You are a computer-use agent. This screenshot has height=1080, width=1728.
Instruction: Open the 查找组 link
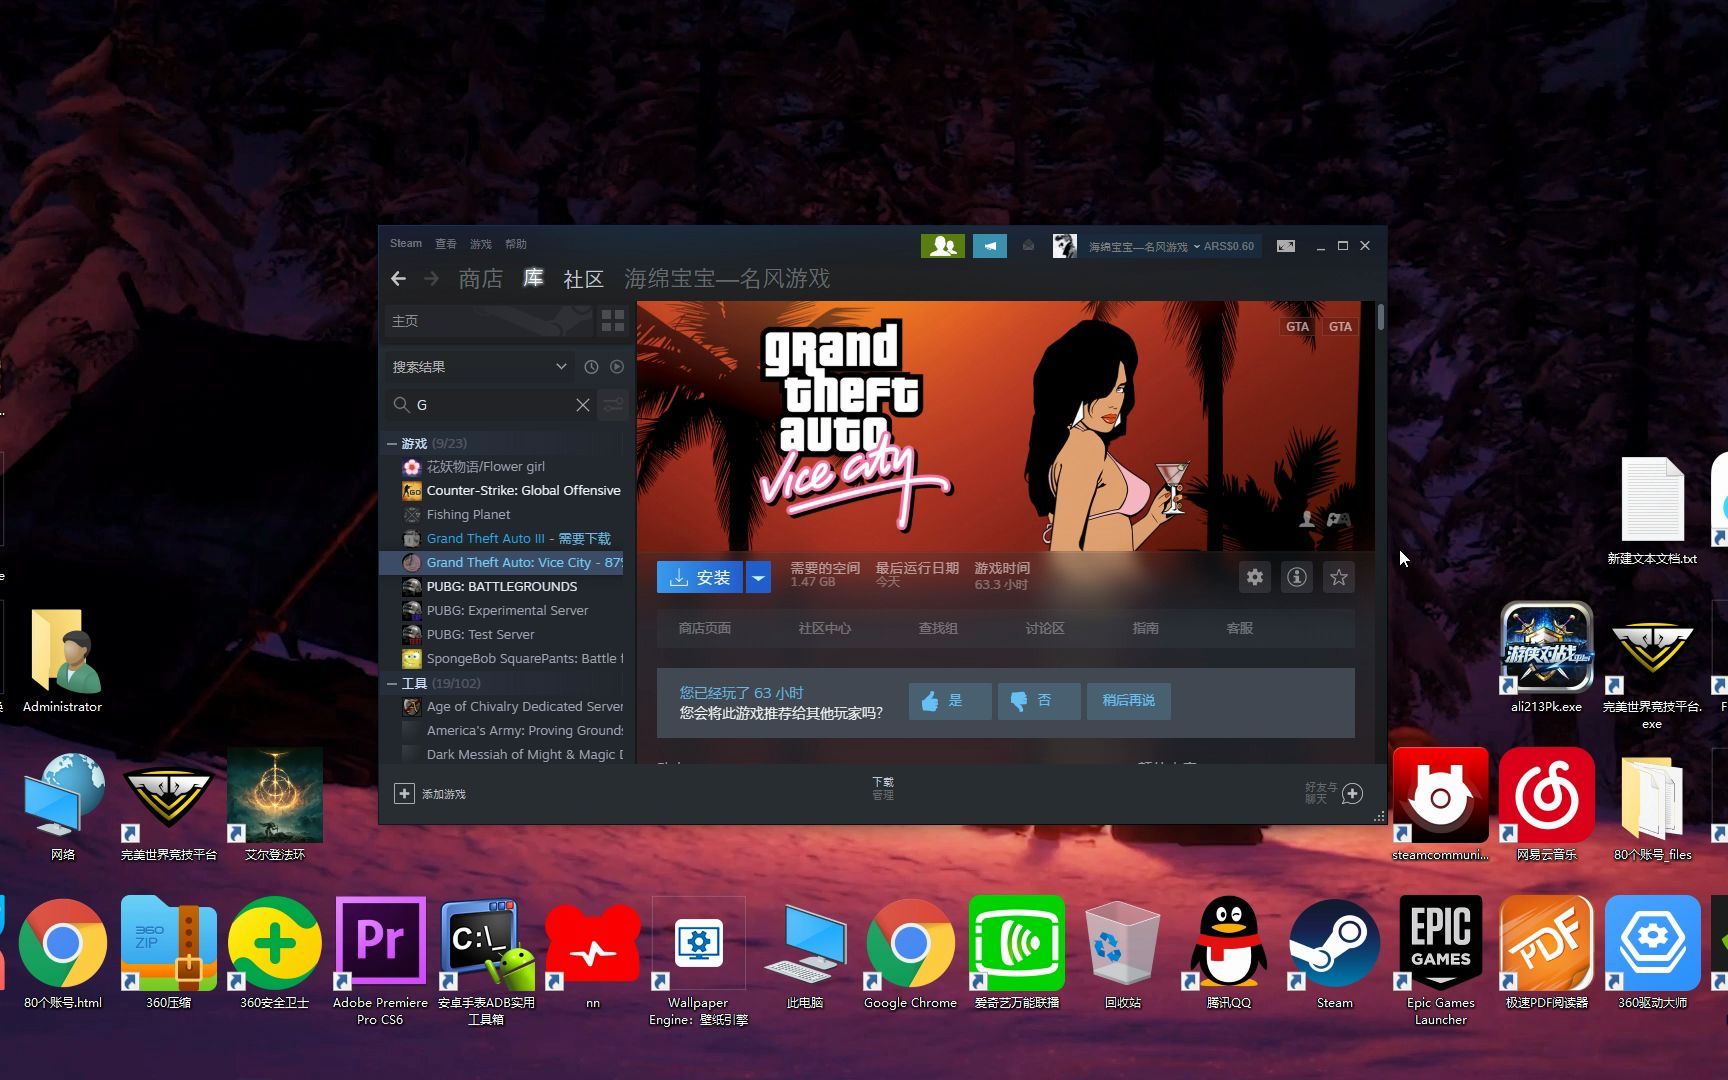pos(938,629)
